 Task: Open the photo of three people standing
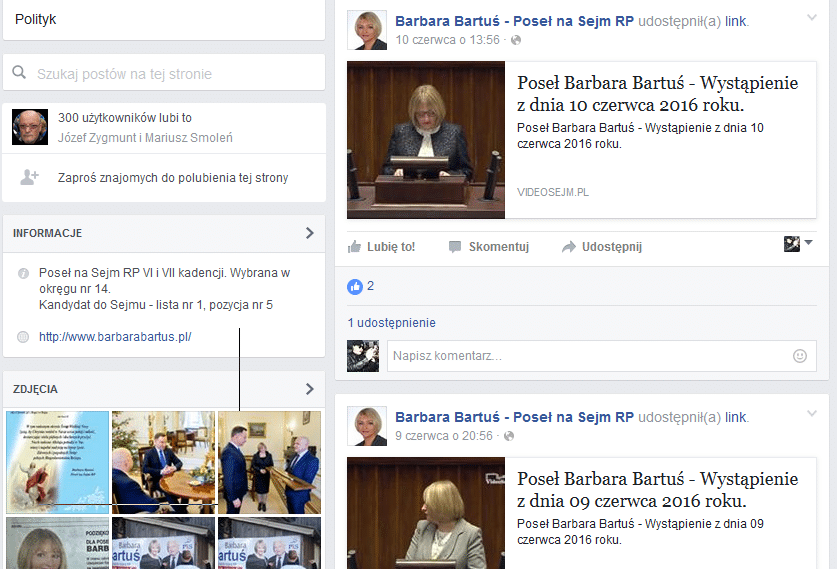pyautogui.click(x=270, y=462)
